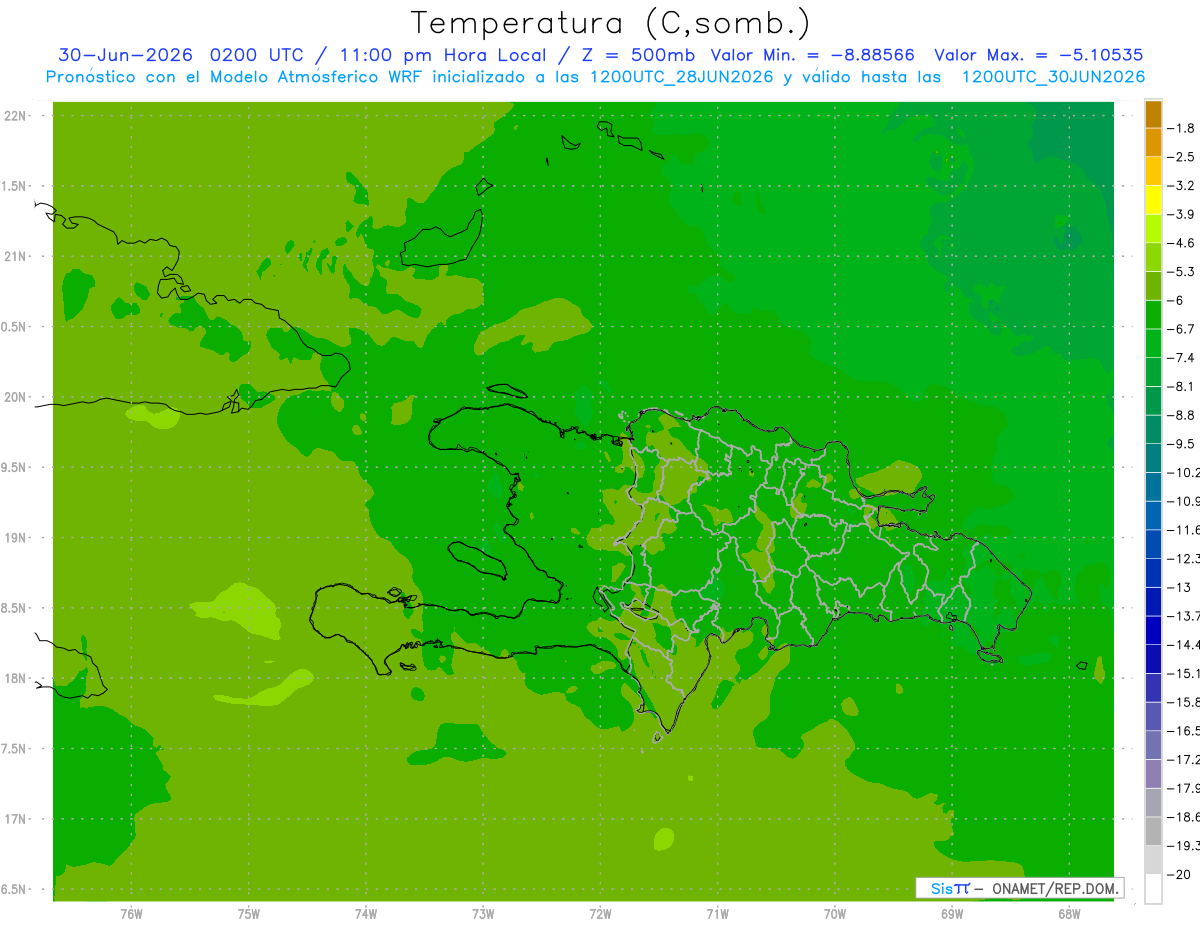Click the "0200 UTC" time text
Image resolution: width=1200 pixels, height=927 pixels.
257,55
